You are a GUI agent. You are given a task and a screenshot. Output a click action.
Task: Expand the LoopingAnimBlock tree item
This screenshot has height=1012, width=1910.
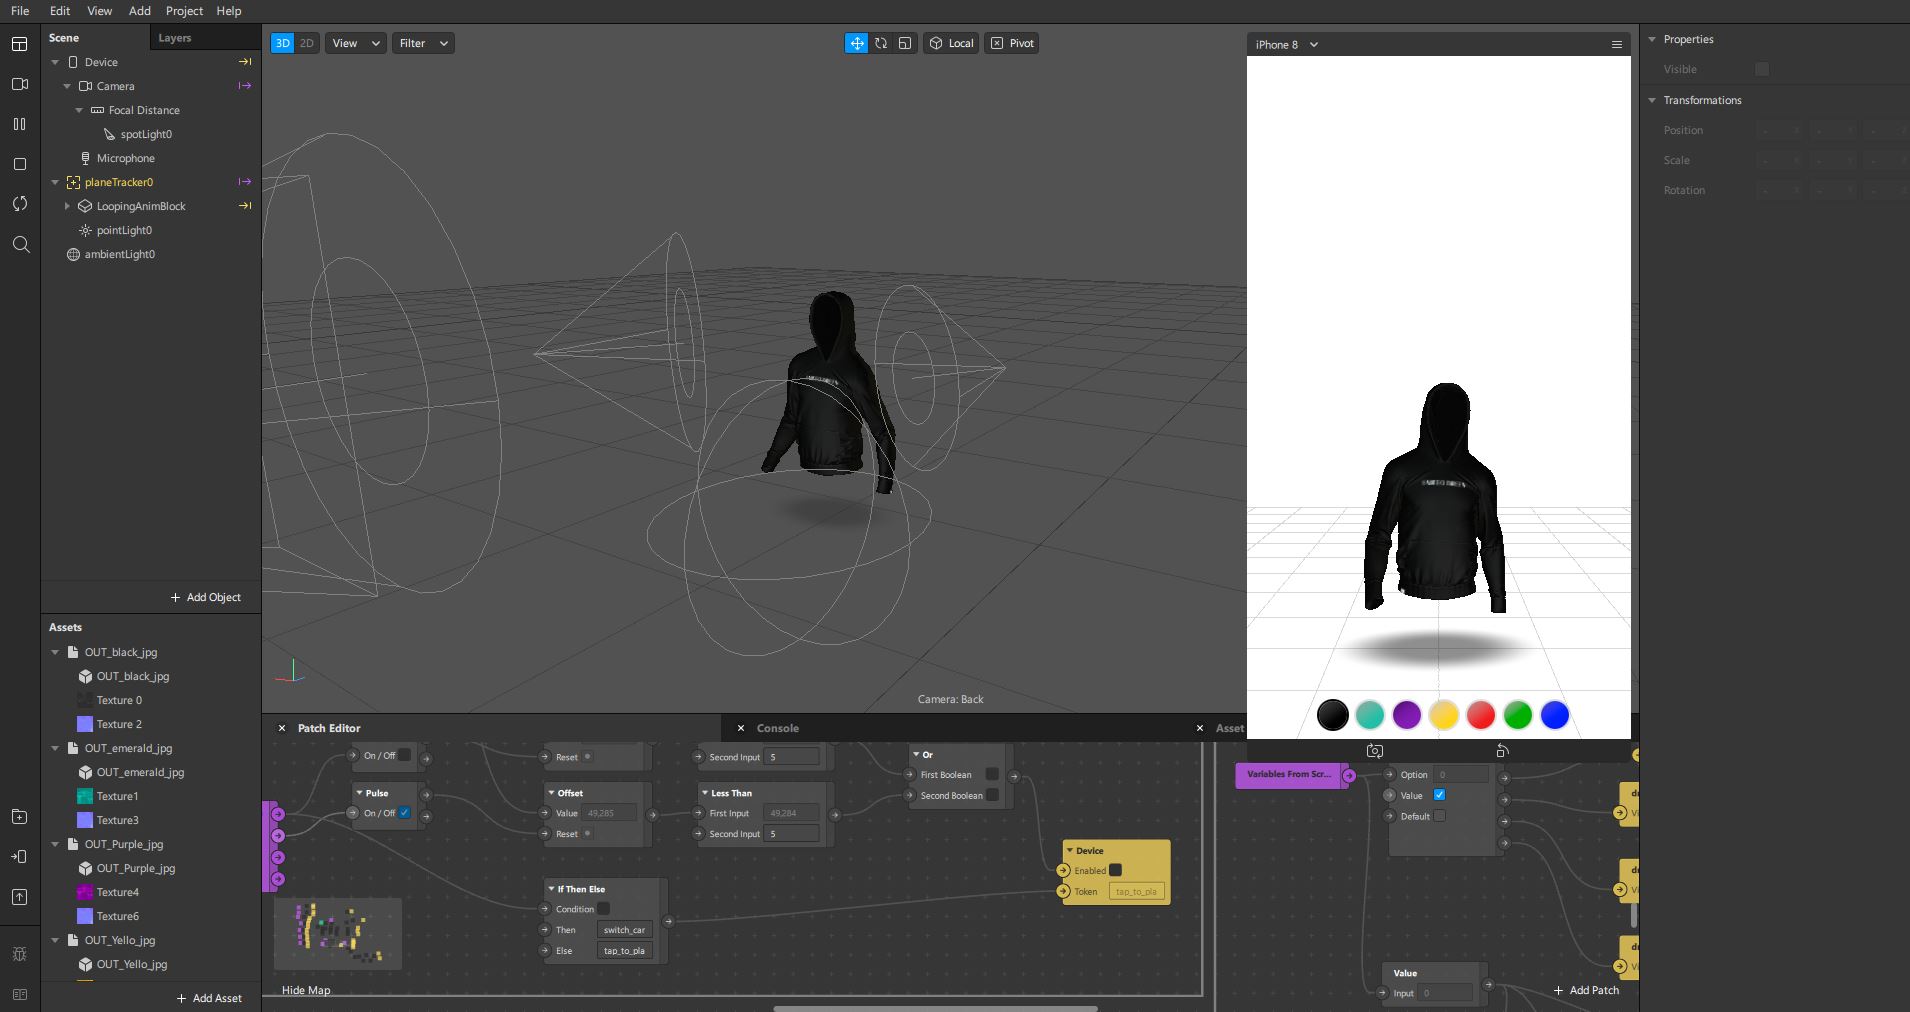(x=67, y=206)
